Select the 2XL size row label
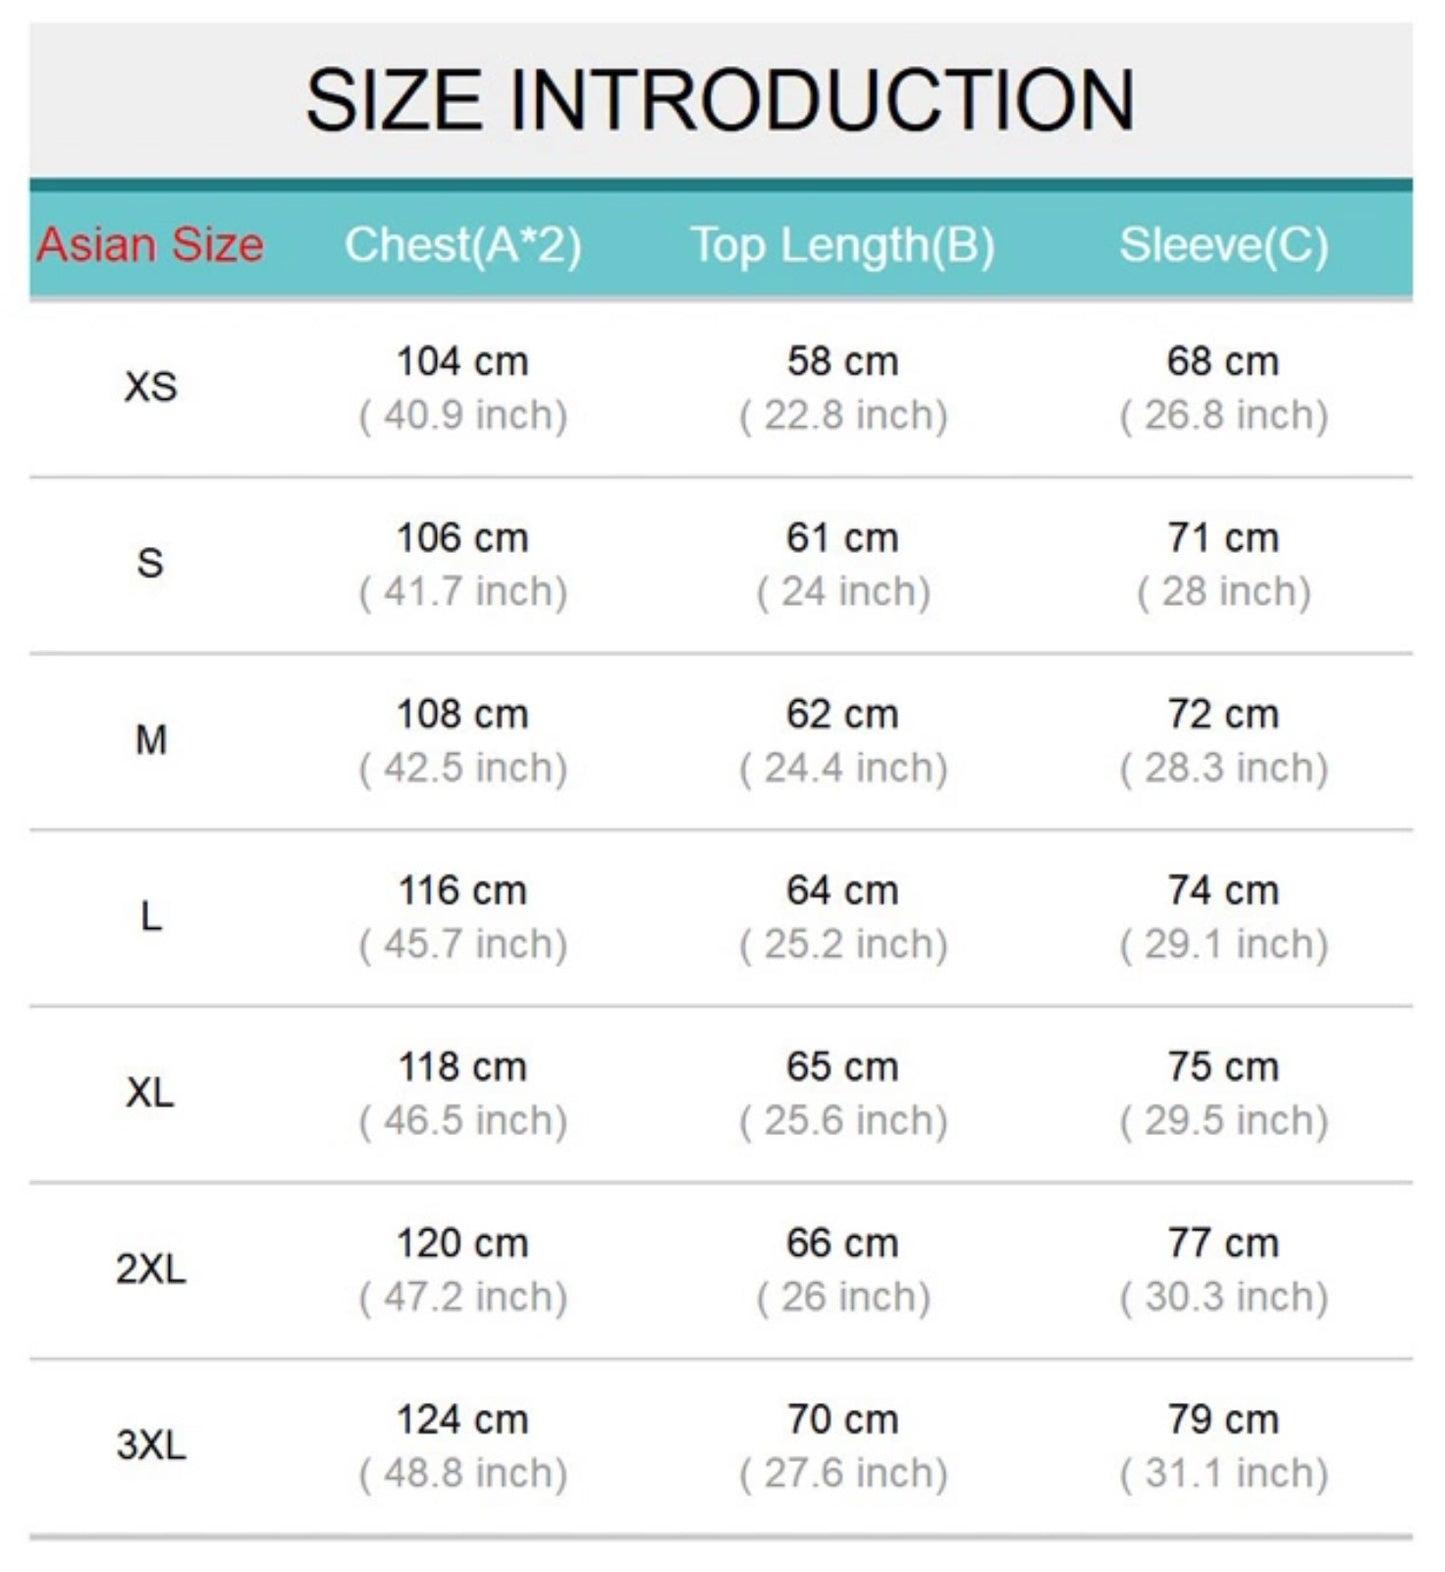 (x=150, y=1269)
